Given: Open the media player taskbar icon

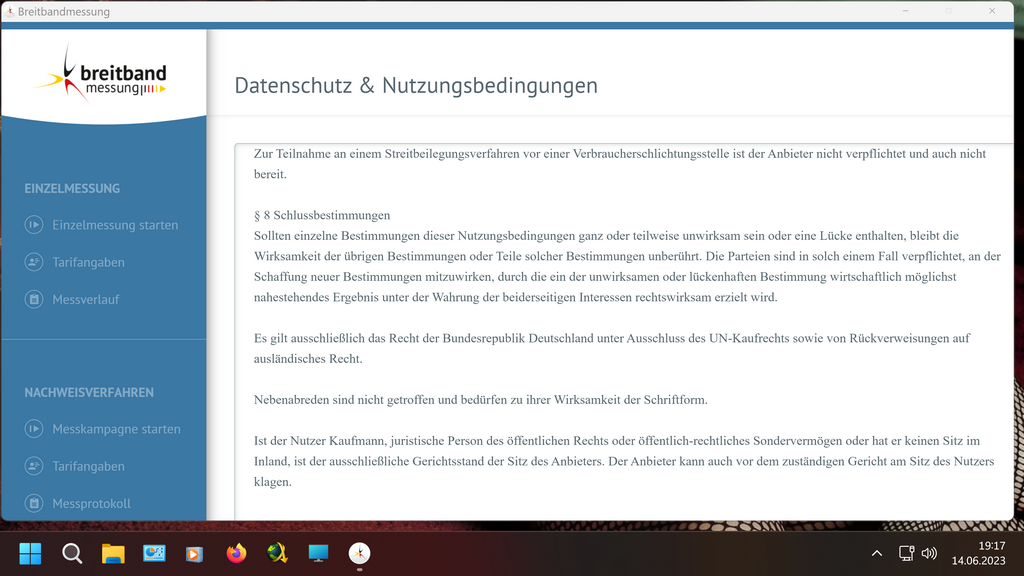Looking at the screenshot, I should (x=195, y=554).
